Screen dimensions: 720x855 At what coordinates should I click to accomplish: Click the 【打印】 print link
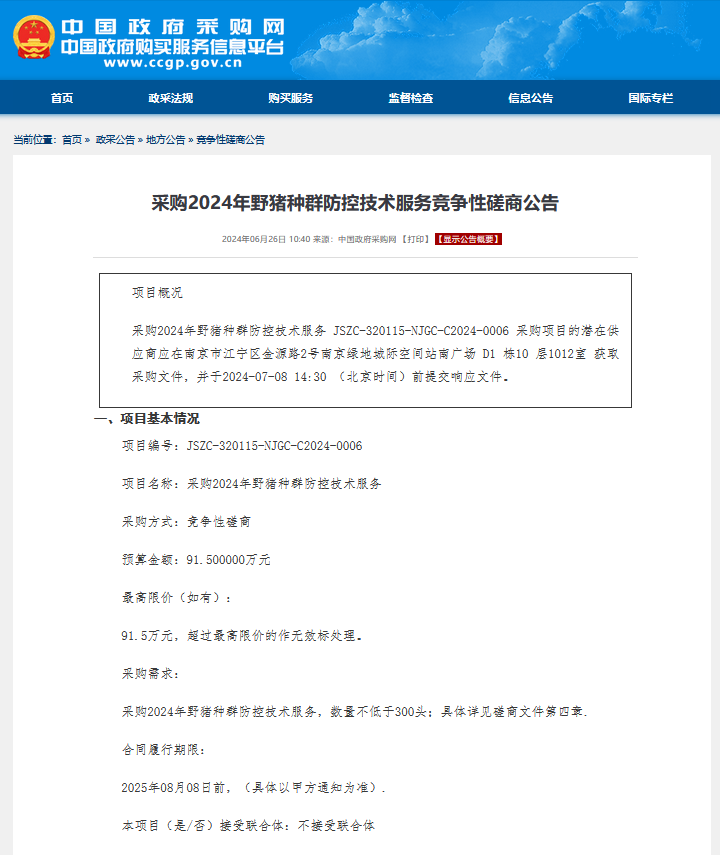(416, 239)
